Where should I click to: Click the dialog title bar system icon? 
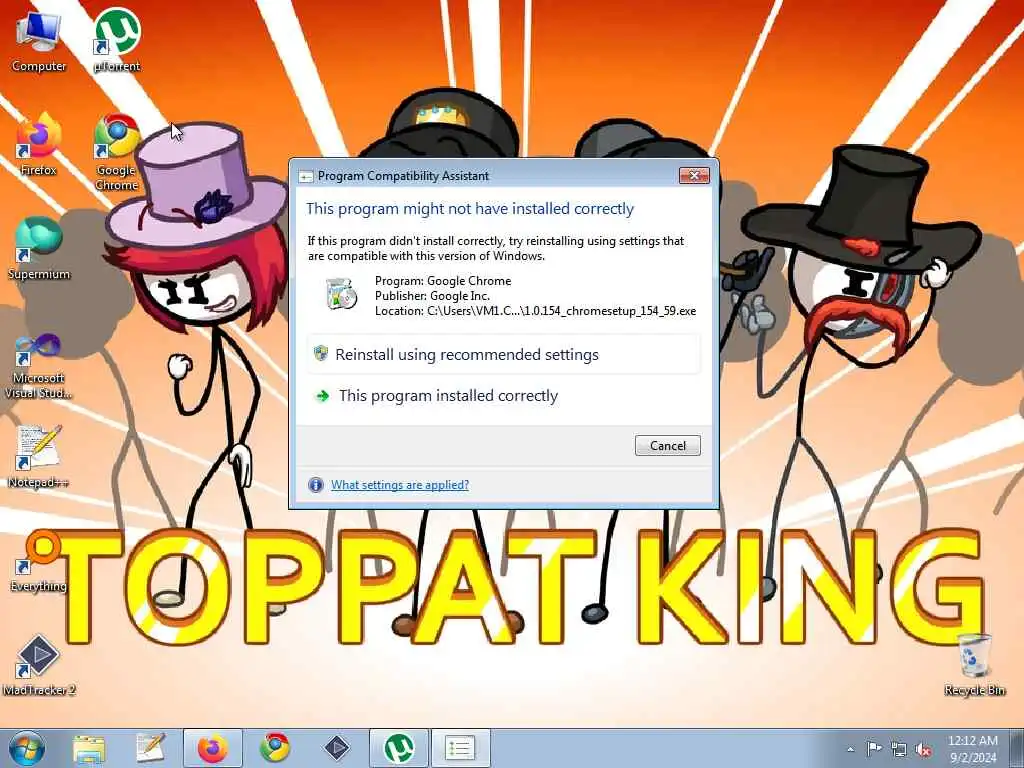click(305, 176)
